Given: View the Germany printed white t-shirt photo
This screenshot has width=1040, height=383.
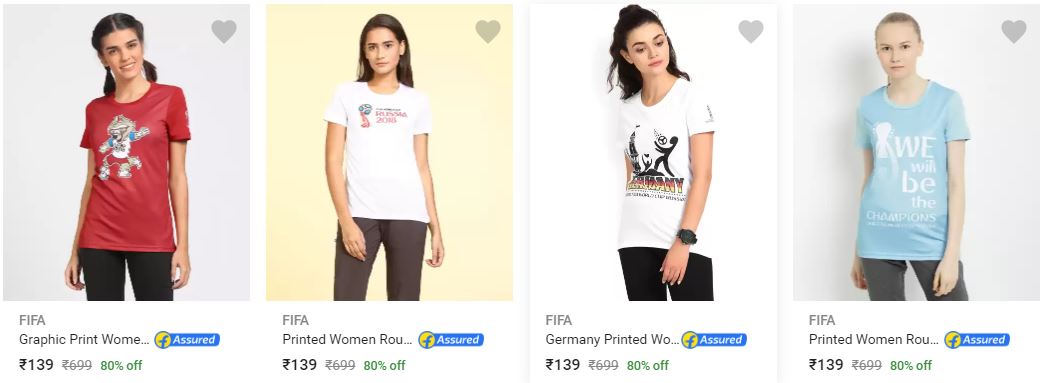Looking at the screenshot, I should coord(653,153).
